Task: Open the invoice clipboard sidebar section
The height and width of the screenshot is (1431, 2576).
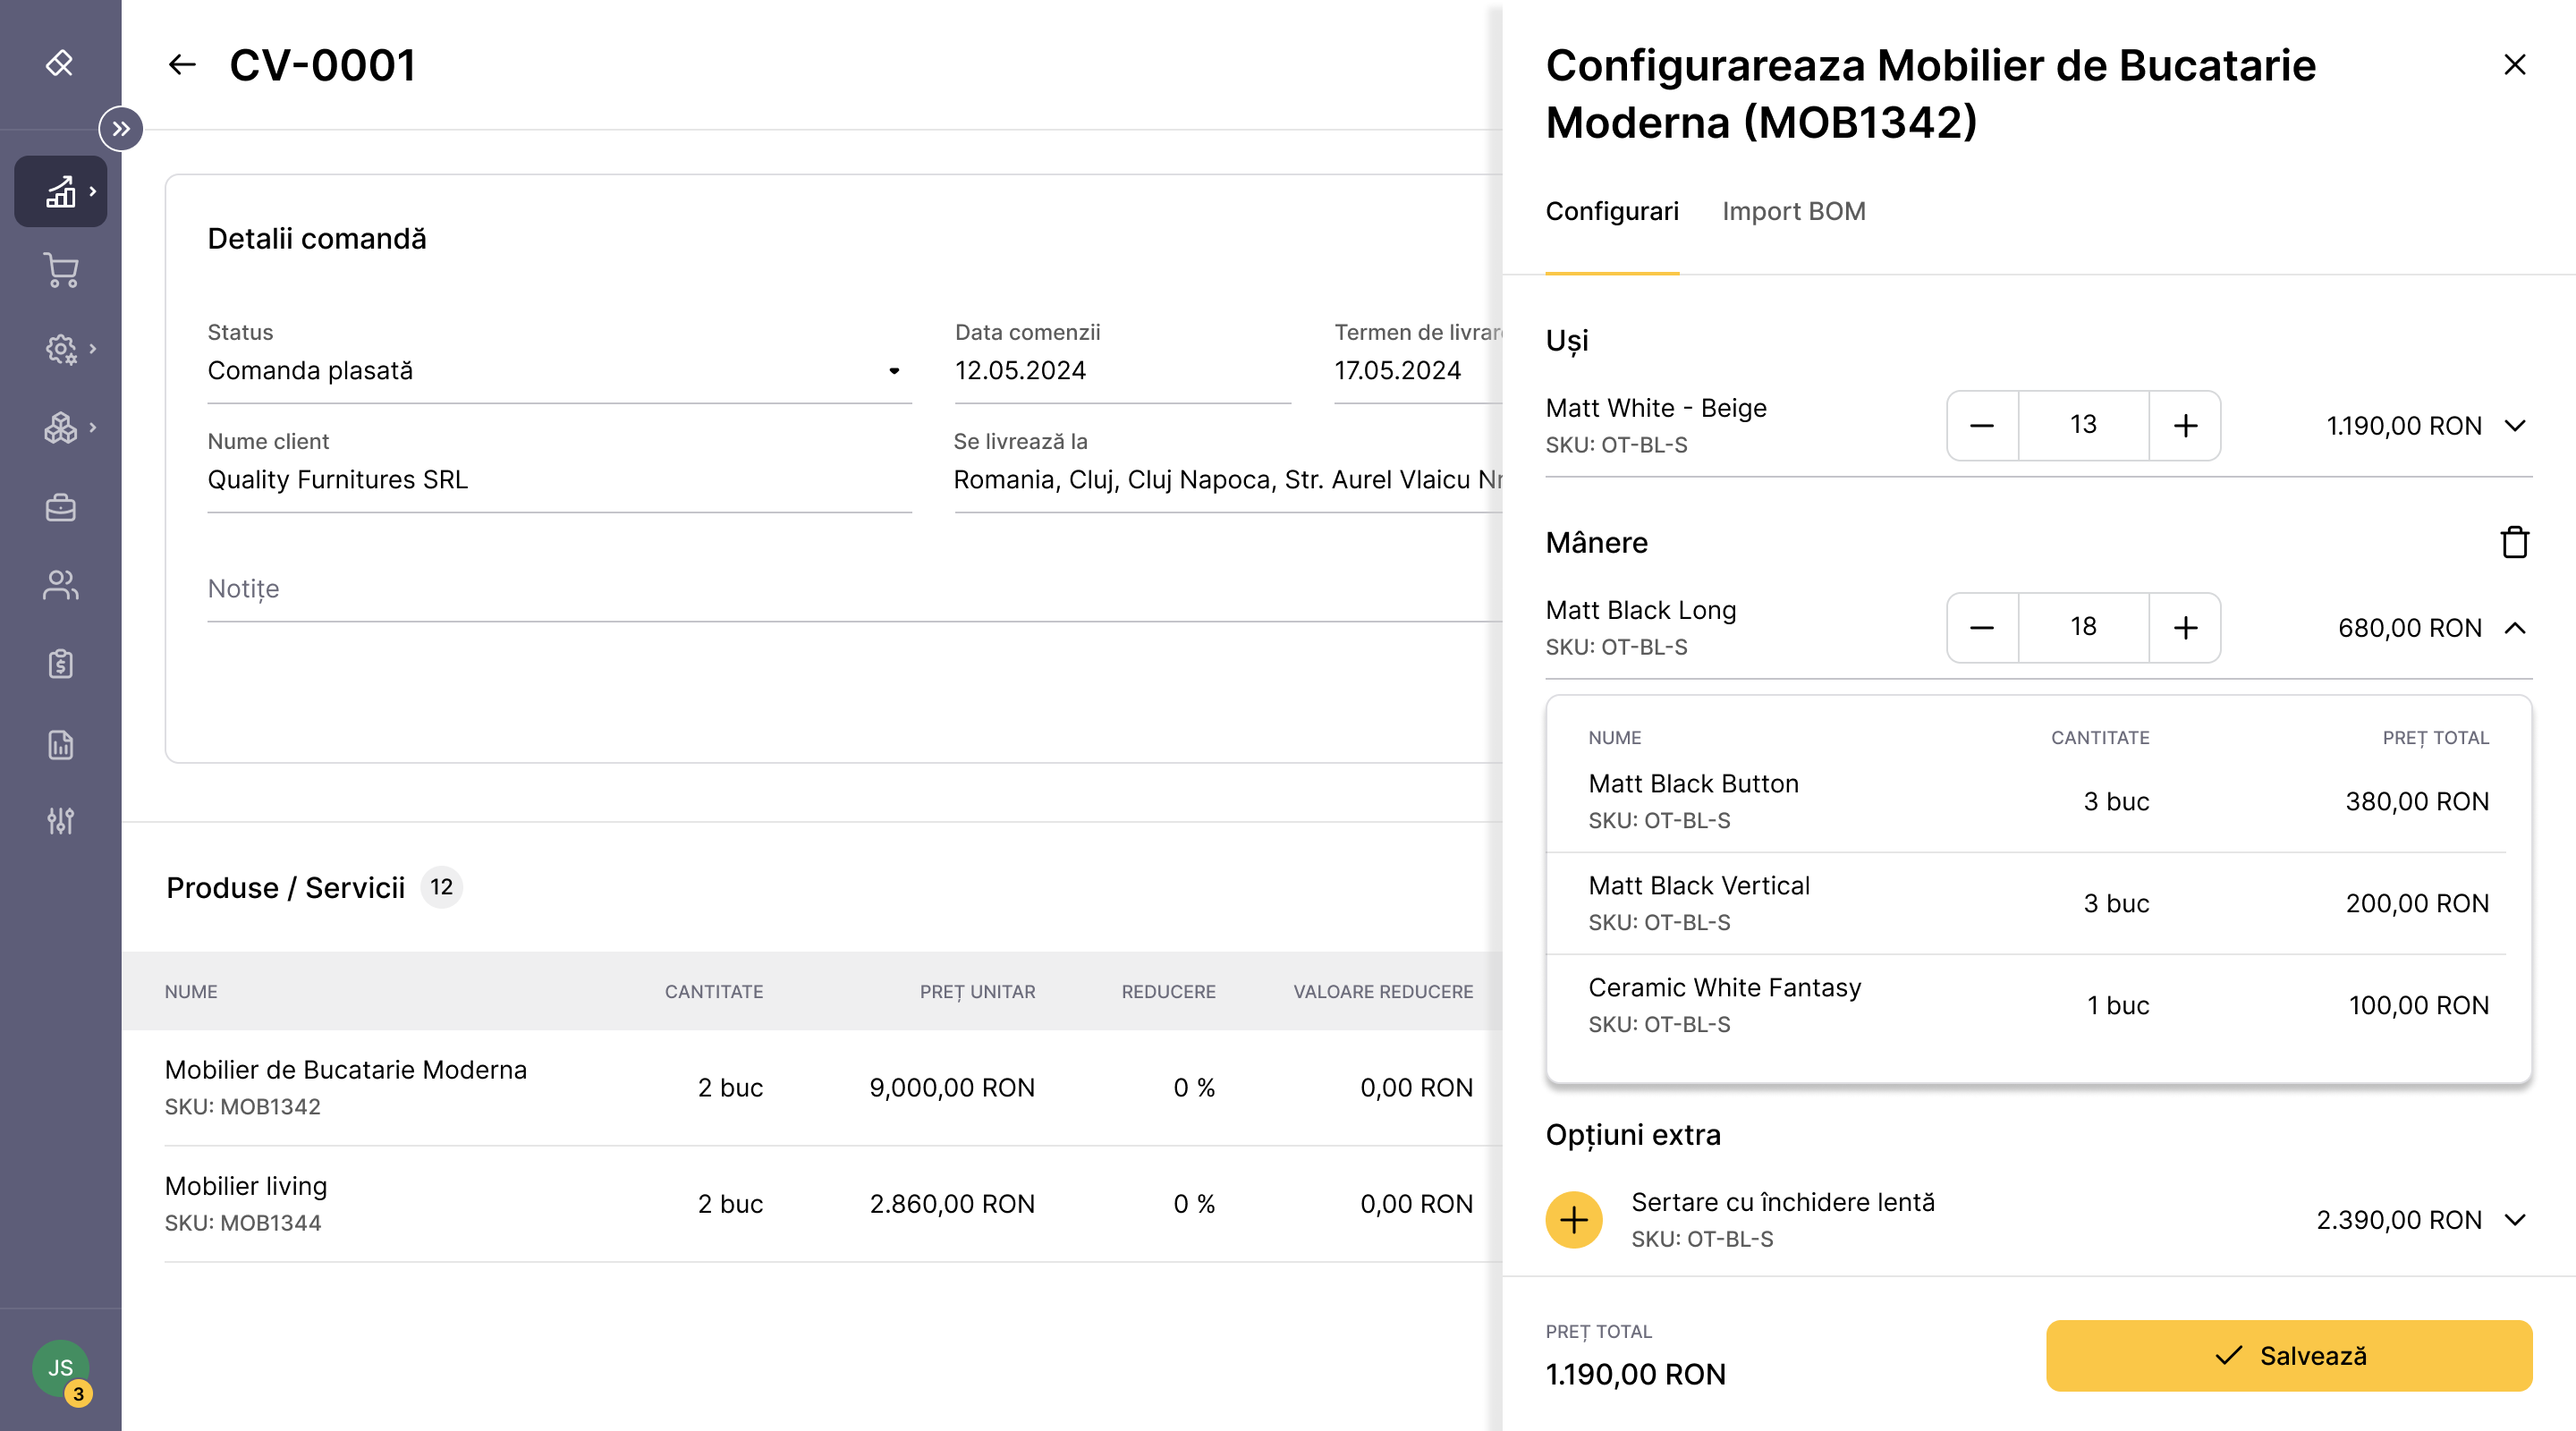Action: [61, 664]
